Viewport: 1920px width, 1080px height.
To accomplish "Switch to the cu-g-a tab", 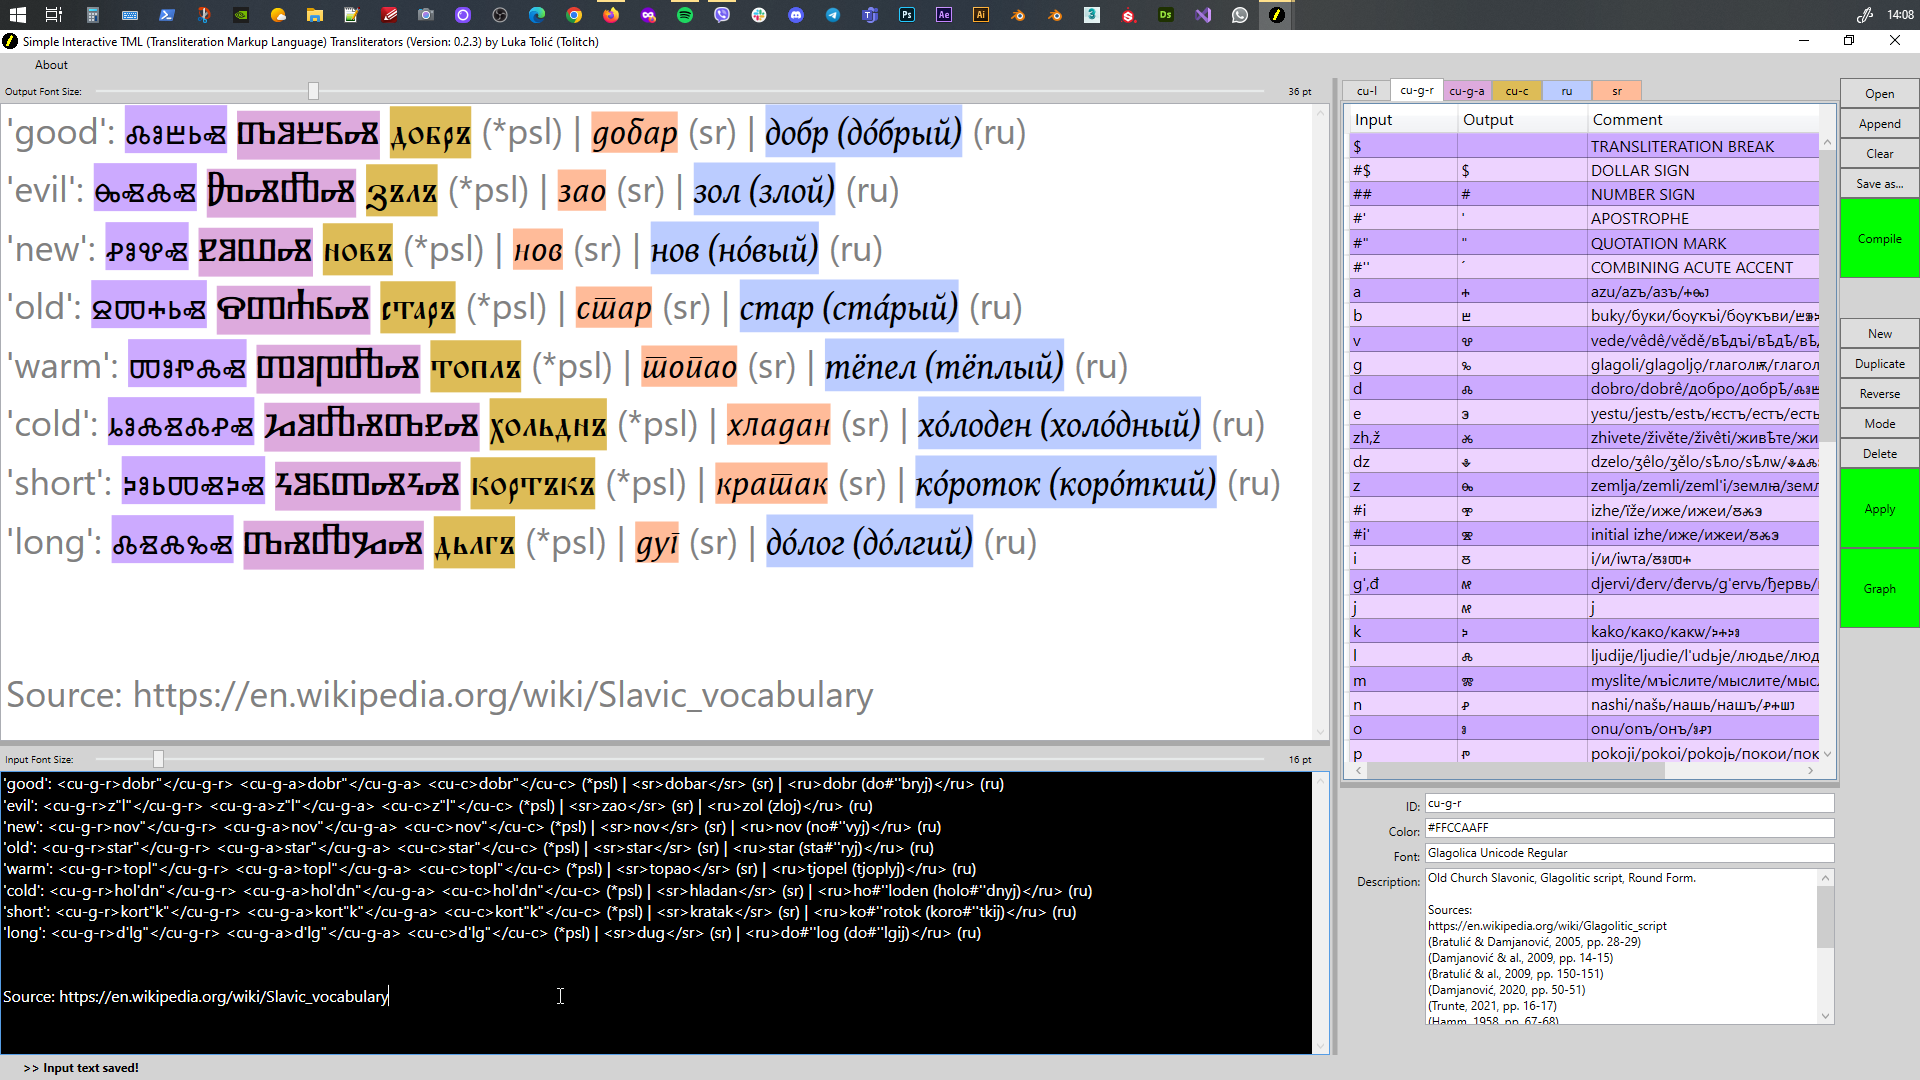I will [x=1466, y=91].
